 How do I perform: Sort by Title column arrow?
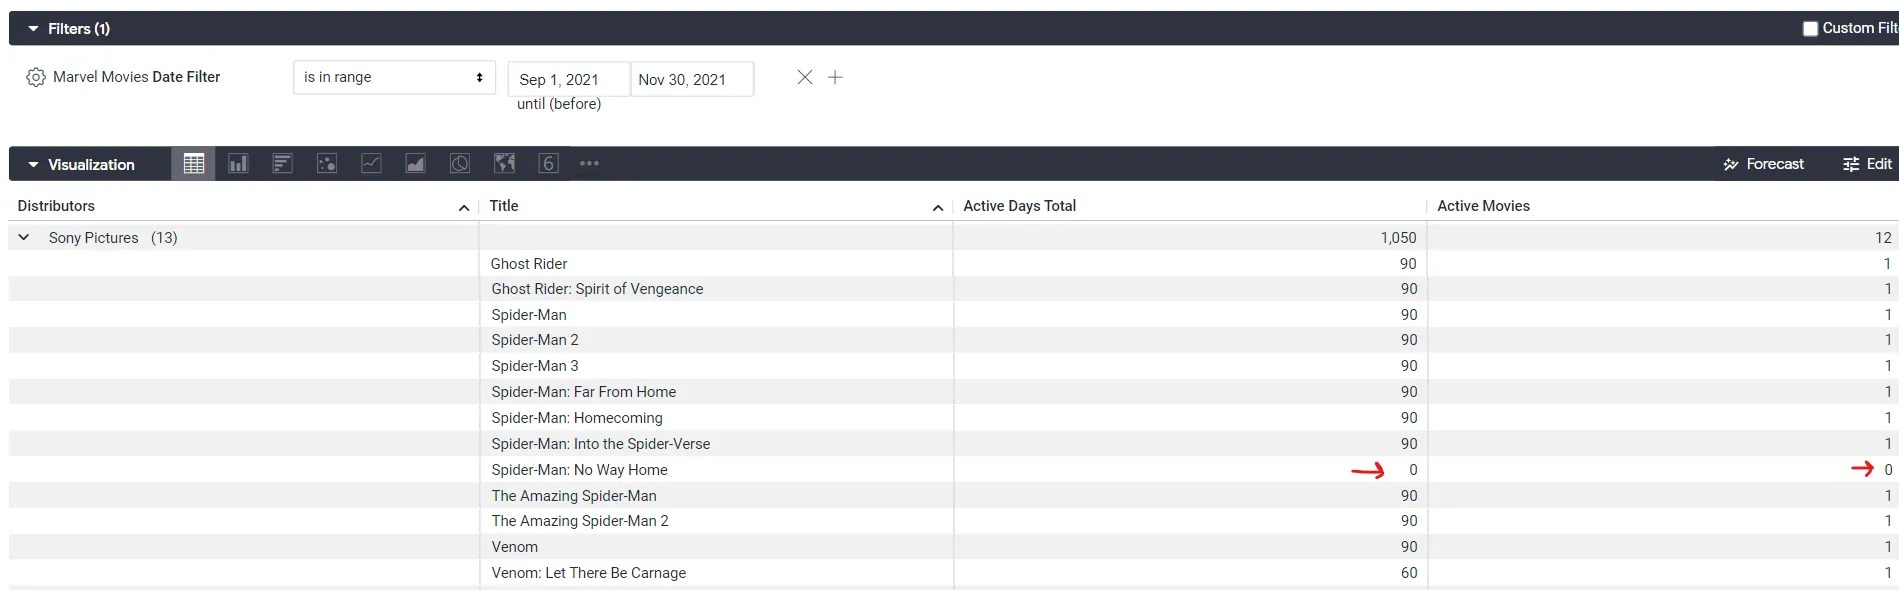tap(938, 207)
